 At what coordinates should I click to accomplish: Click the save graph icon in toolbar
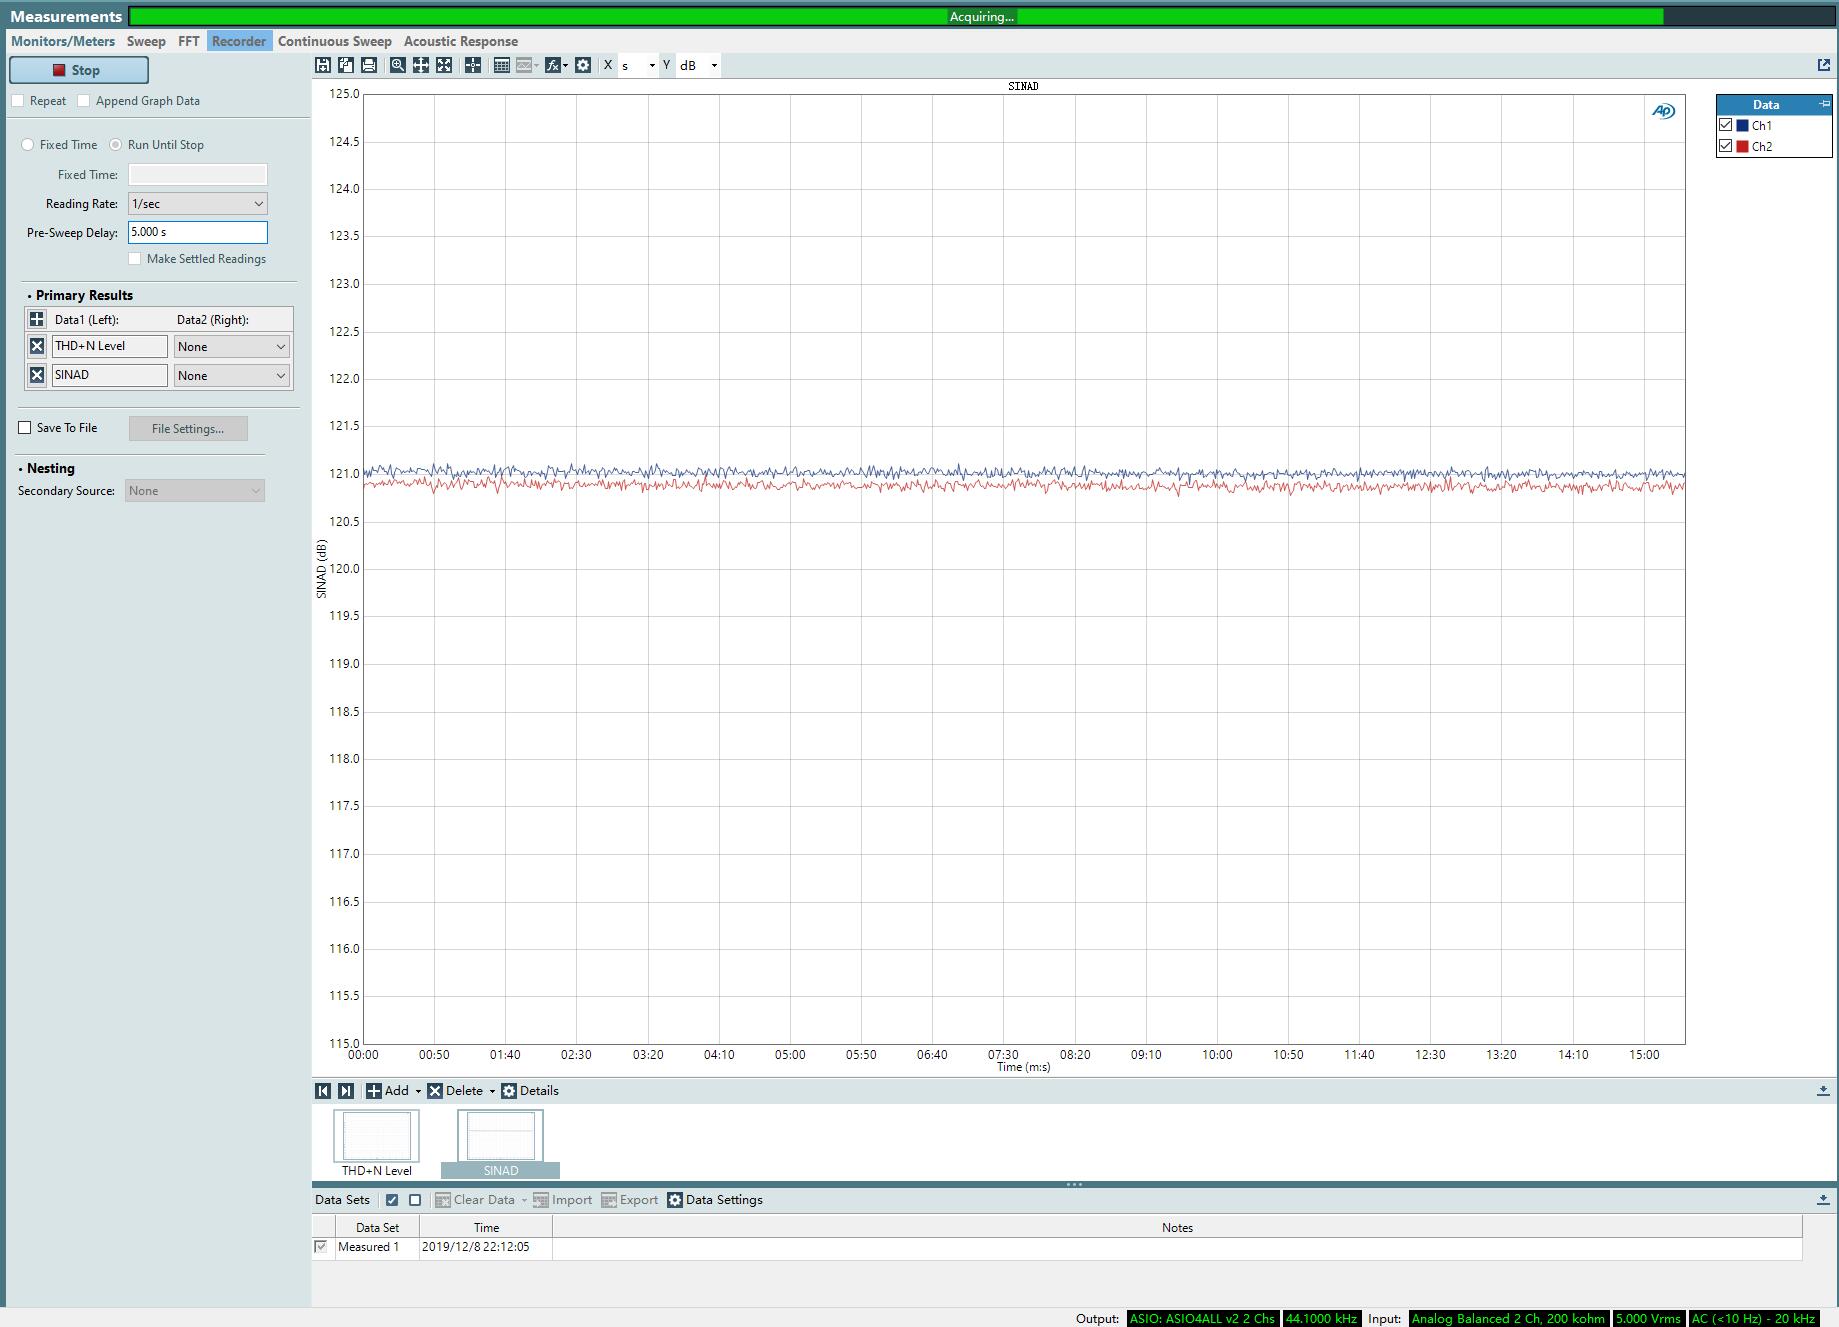click(323, 65)
